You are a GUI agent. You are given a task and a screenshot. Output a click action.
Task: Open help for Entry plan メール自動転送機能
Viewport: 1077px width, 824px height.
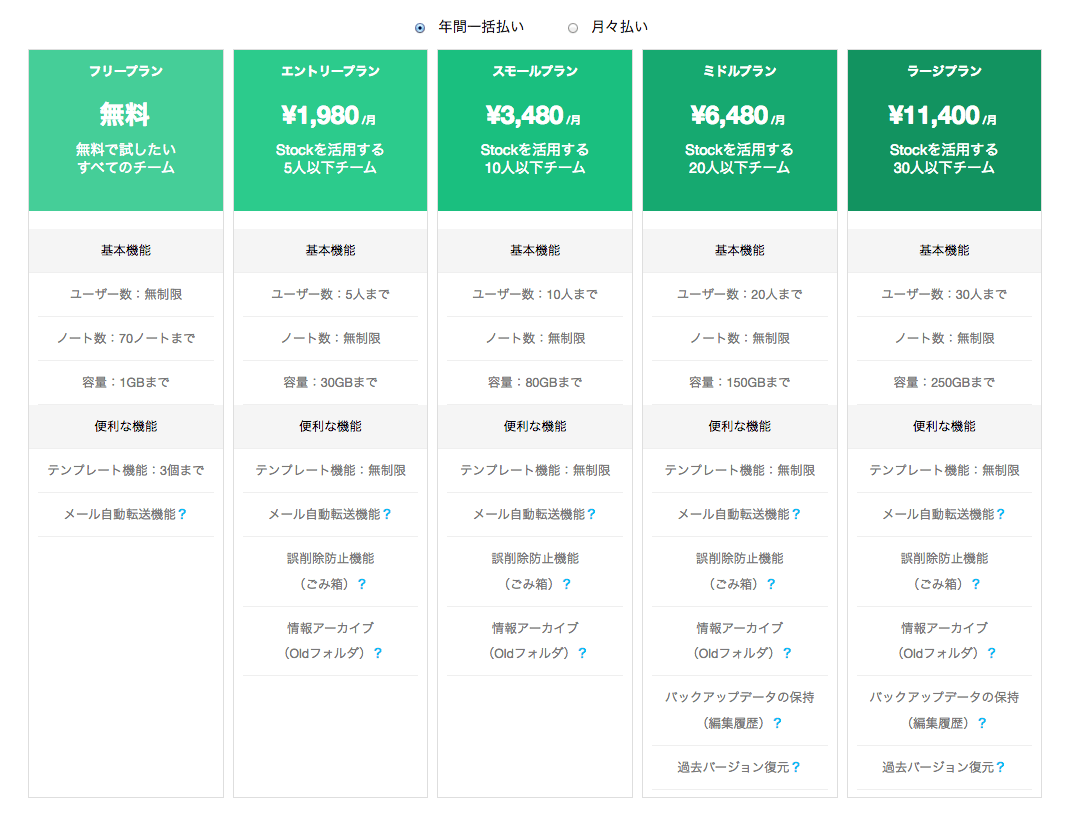pyautogui.click(x=387, y=514)
